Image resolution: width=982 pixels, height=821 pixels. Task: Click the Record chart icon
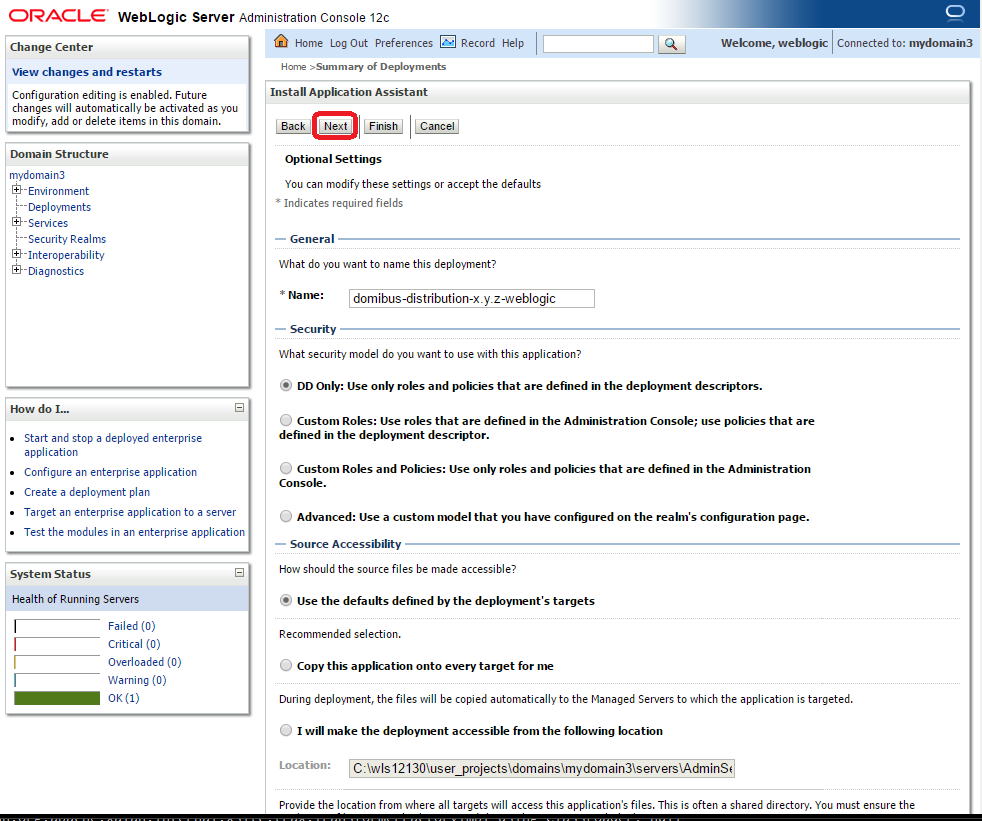click(x=448, y=42)
